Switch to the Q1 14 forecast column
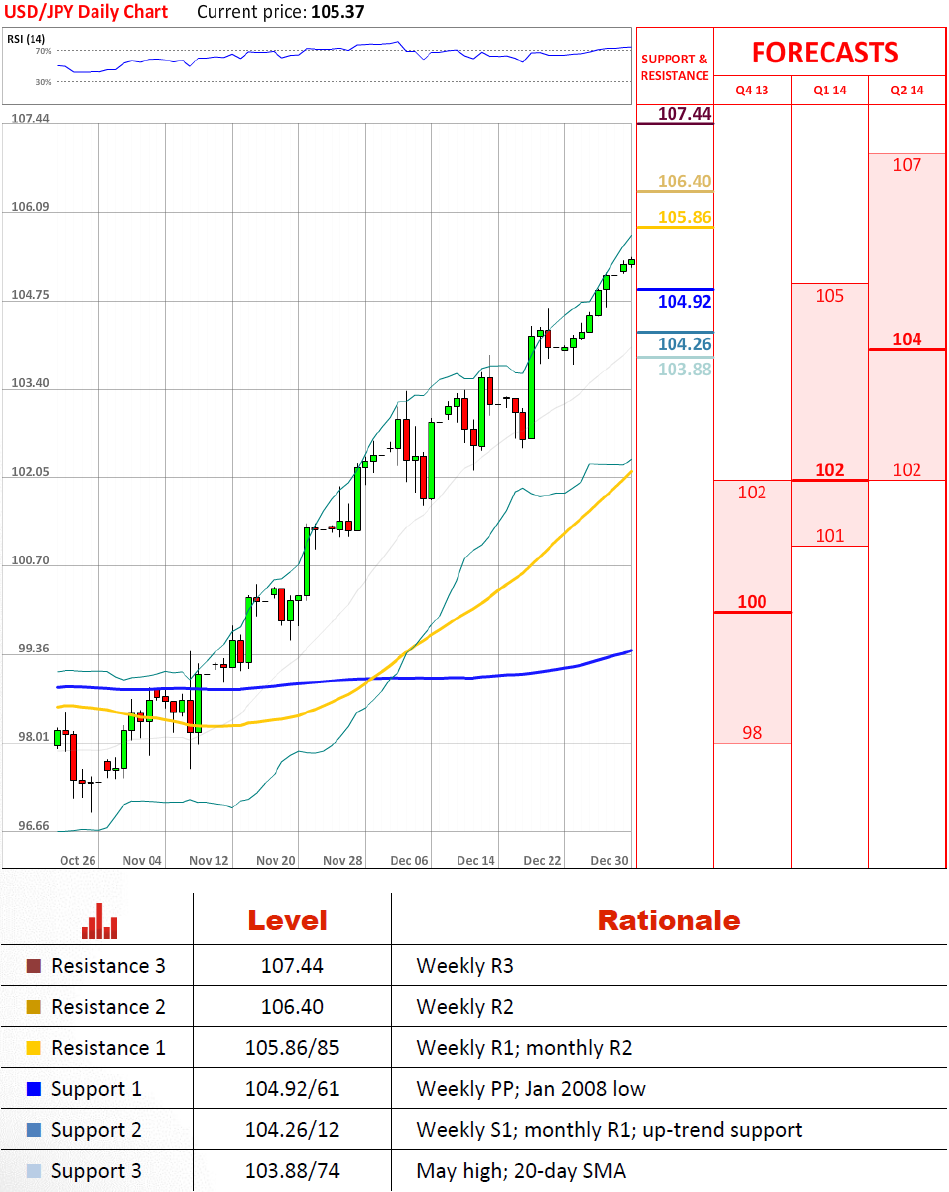The height and width of the screenshot is (1192, 949). point(829,90)
